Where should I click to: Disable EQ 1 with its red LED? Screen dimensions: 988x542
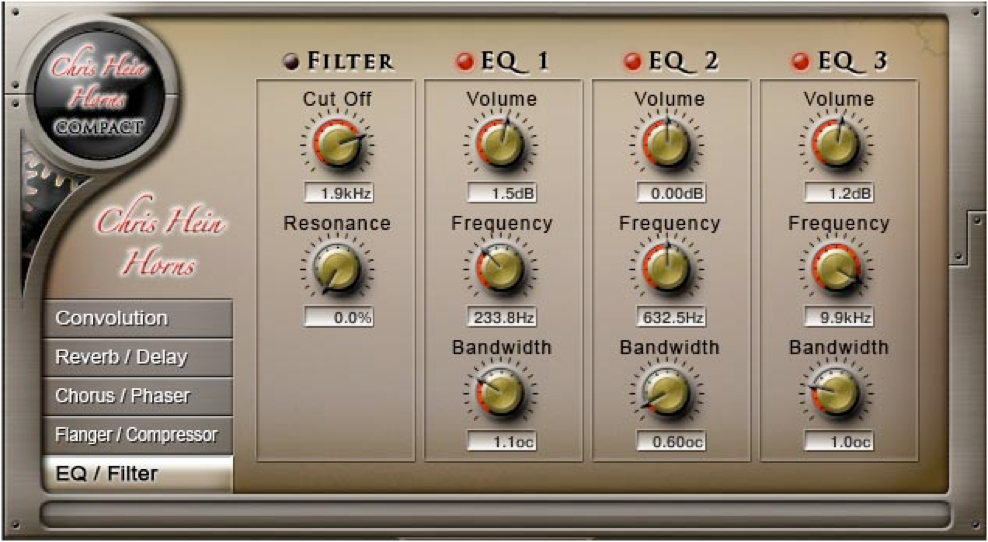pyautogui.click(x=464, y=62)
